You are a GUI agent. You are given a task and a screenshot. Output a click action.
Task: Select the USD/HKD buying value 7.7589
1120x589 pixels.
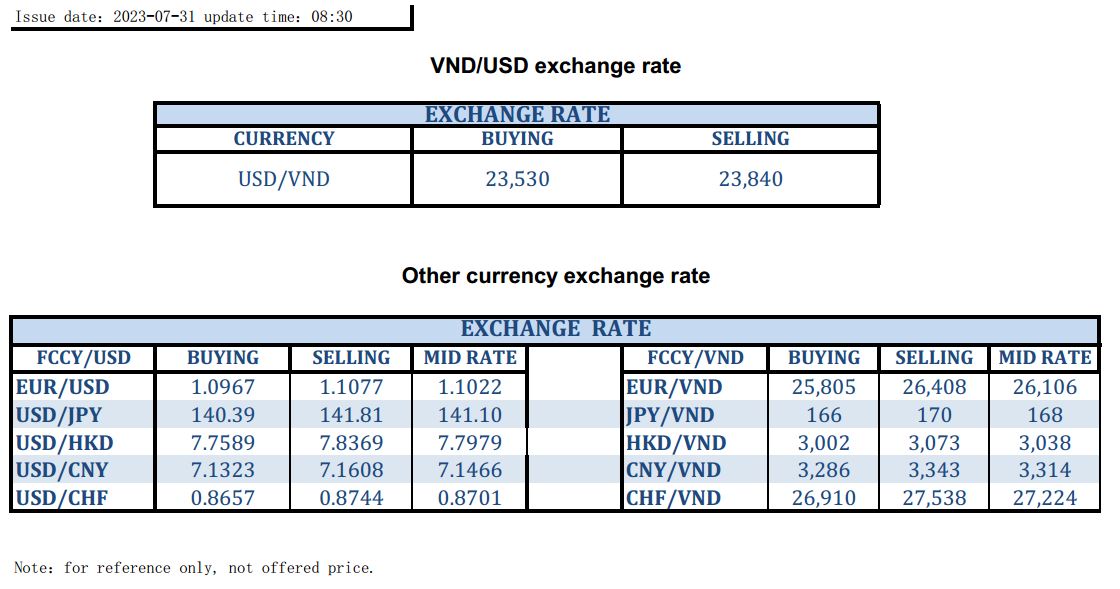[x=223, y=443]
